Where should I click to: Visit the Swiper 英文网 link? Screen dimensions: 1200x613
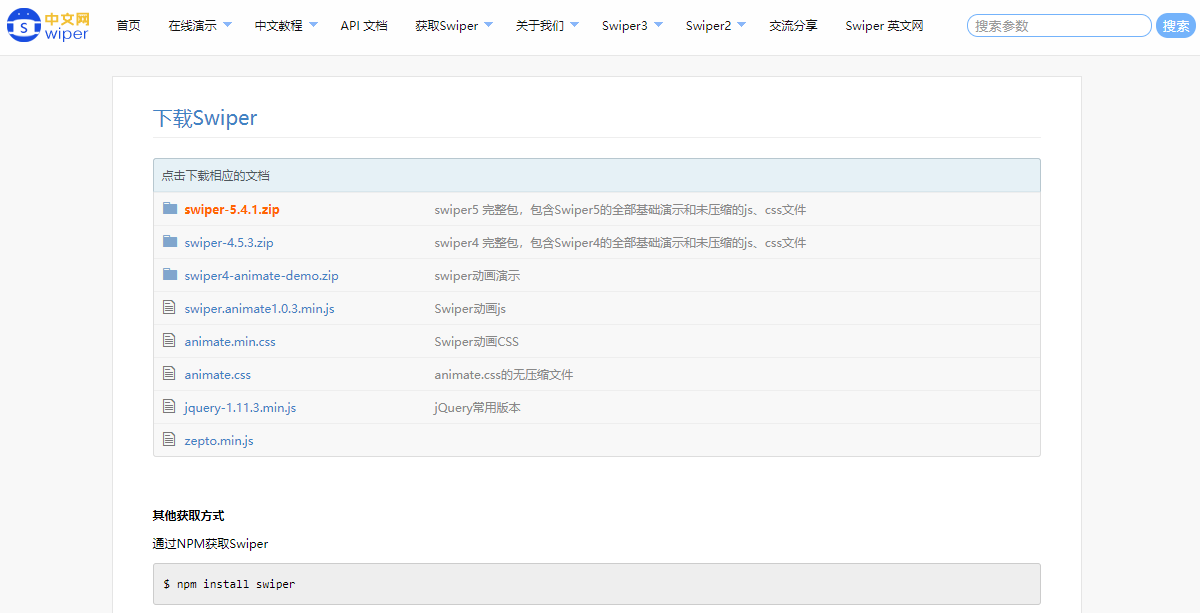coord(884,26)
